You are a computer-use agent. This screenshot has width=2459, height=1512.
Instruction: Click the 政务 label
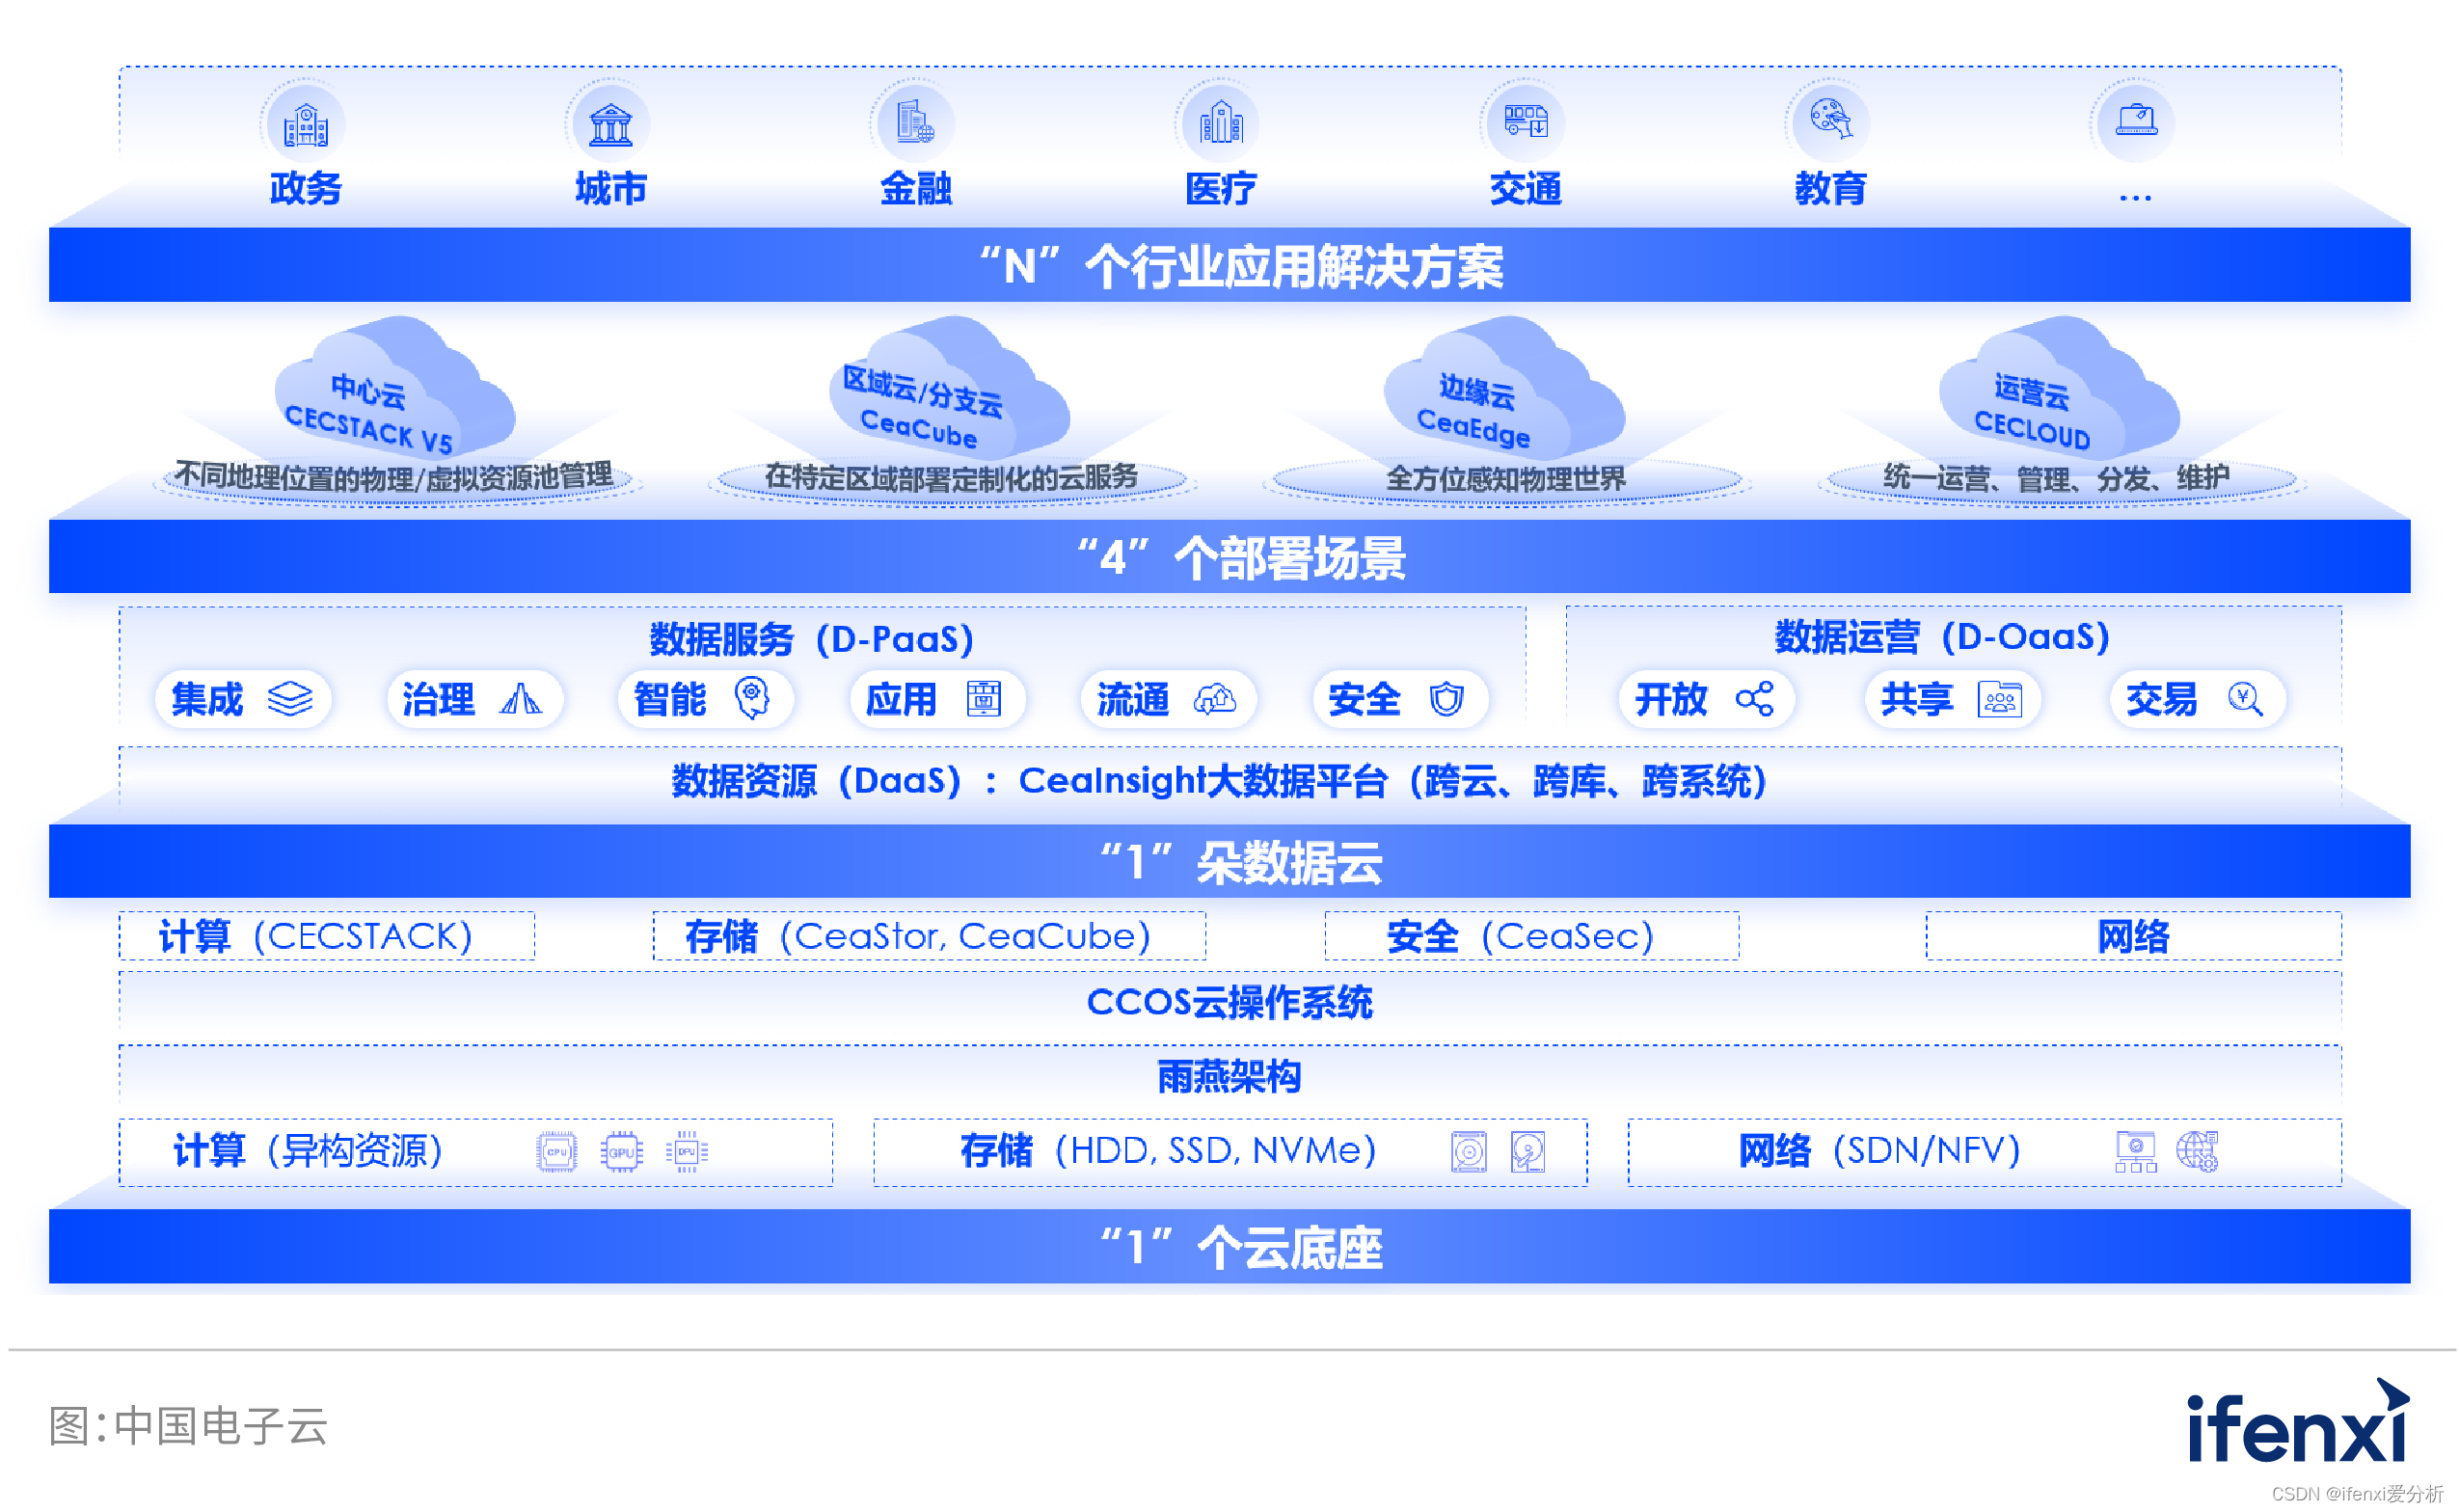coord(305,188)
